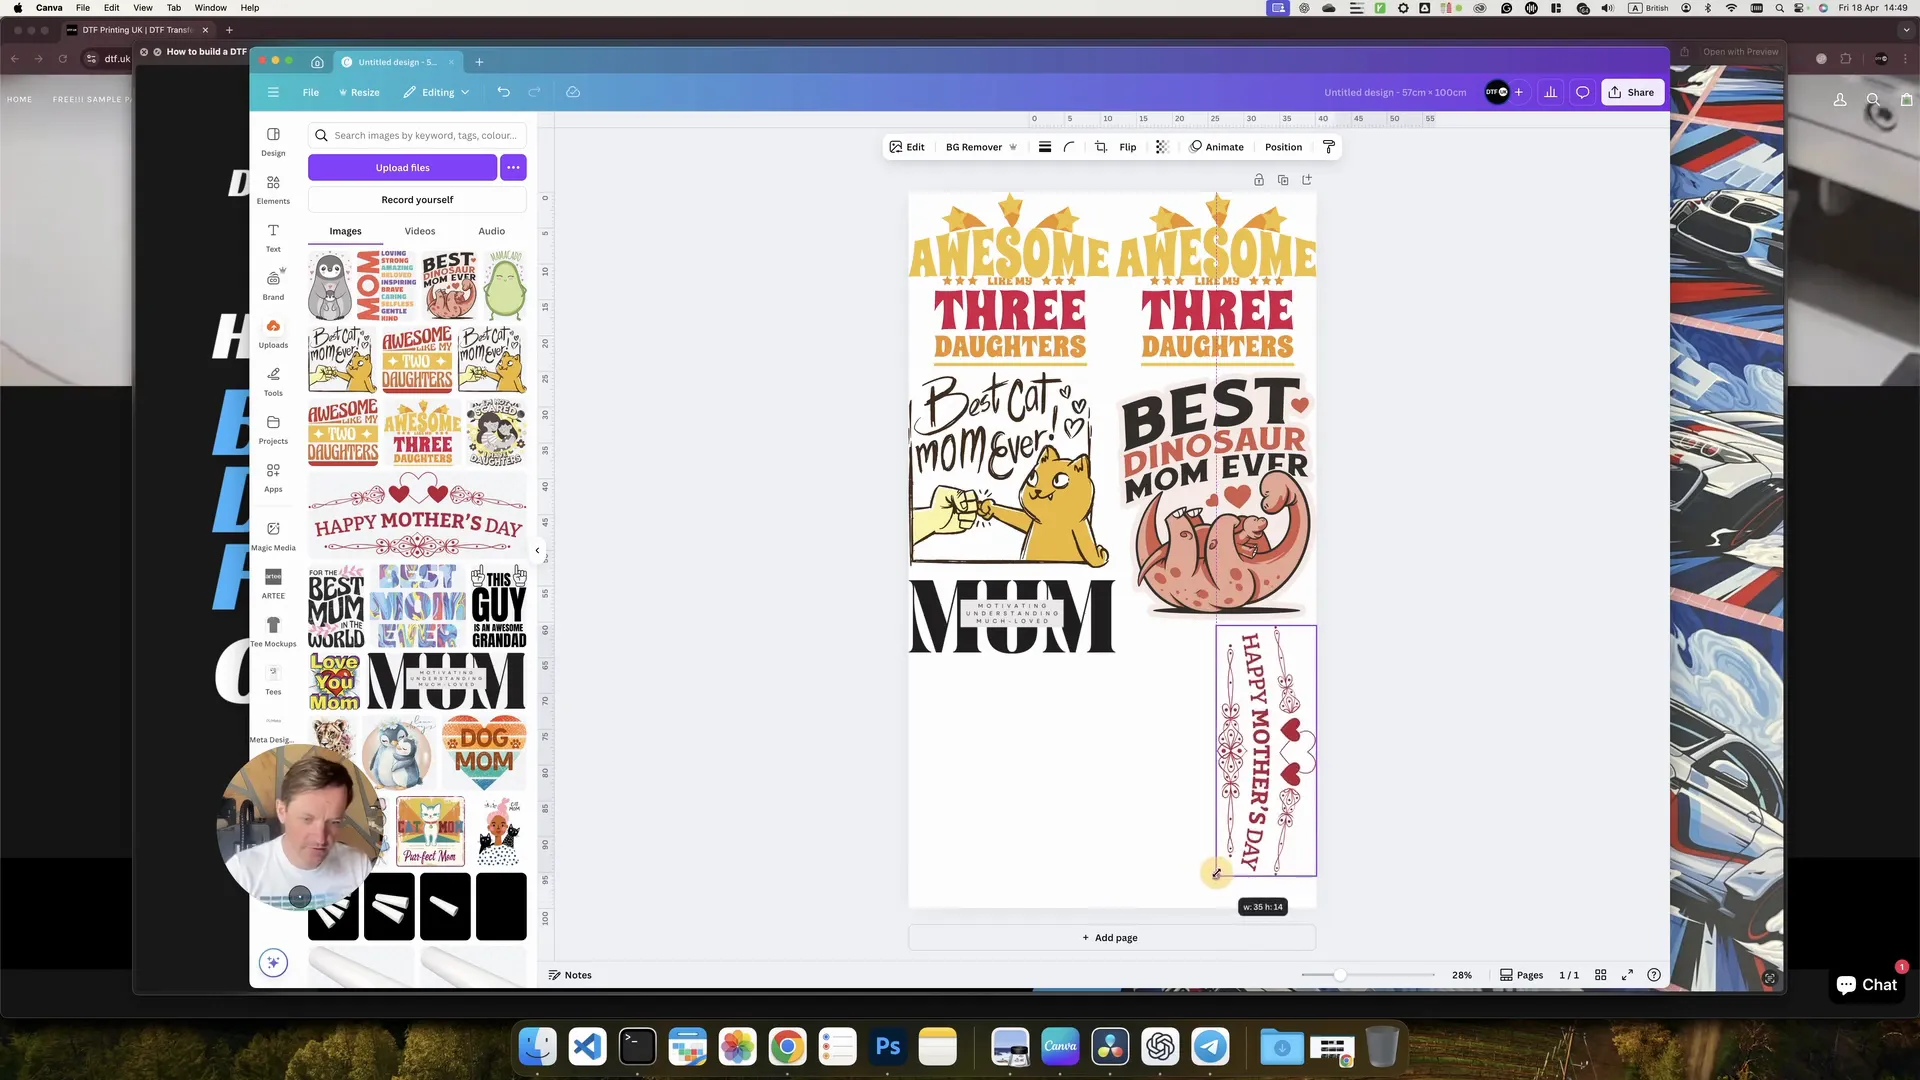1920x1080 pixels.
Task: Open the Position panel
Action: tap(1283, 147)
